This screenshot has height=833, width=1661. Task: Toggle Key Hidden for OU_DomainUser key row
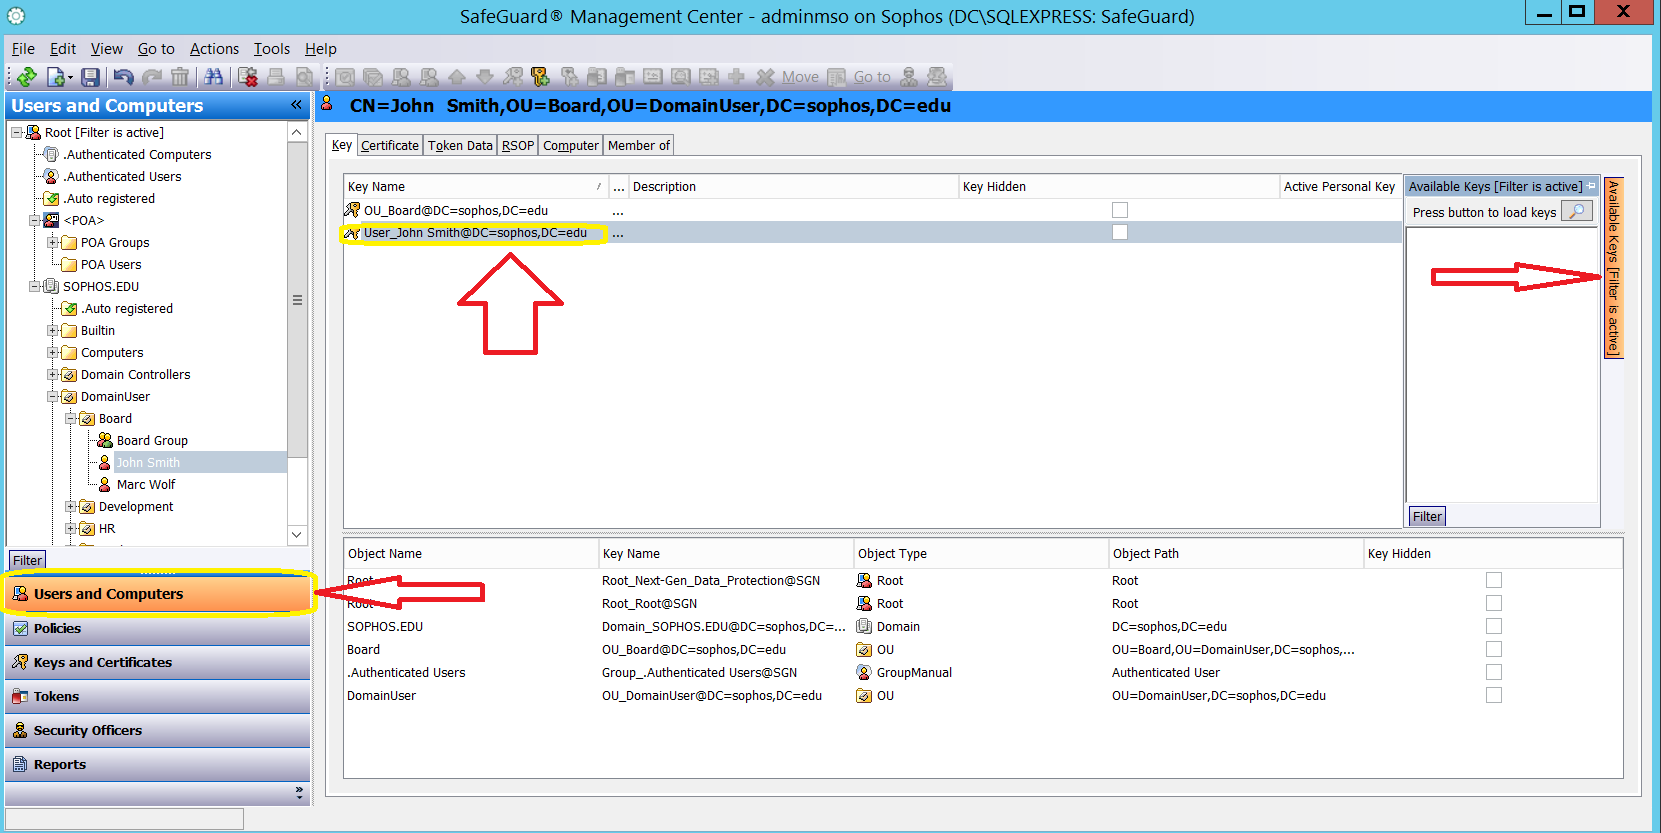[x=1494, y=695]
